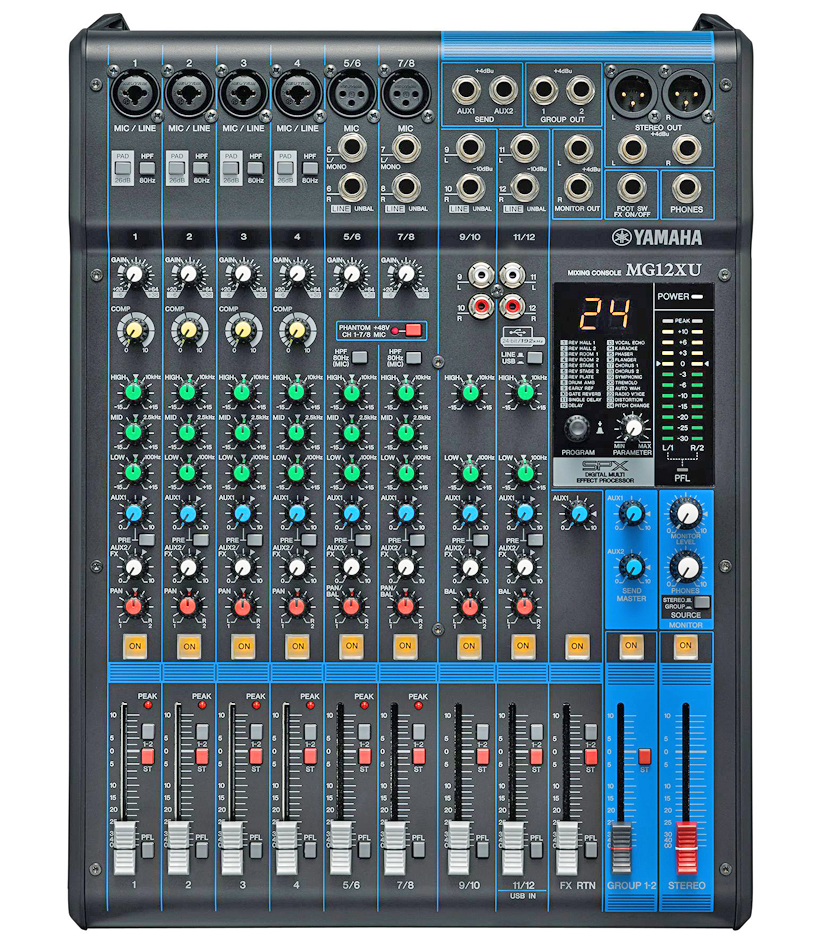Toggle the STEREO/GROUP monitor source switch
Image resolution: width=820 pixels, height=948 pixels.
pyautogui.click(x=701, y=602)
